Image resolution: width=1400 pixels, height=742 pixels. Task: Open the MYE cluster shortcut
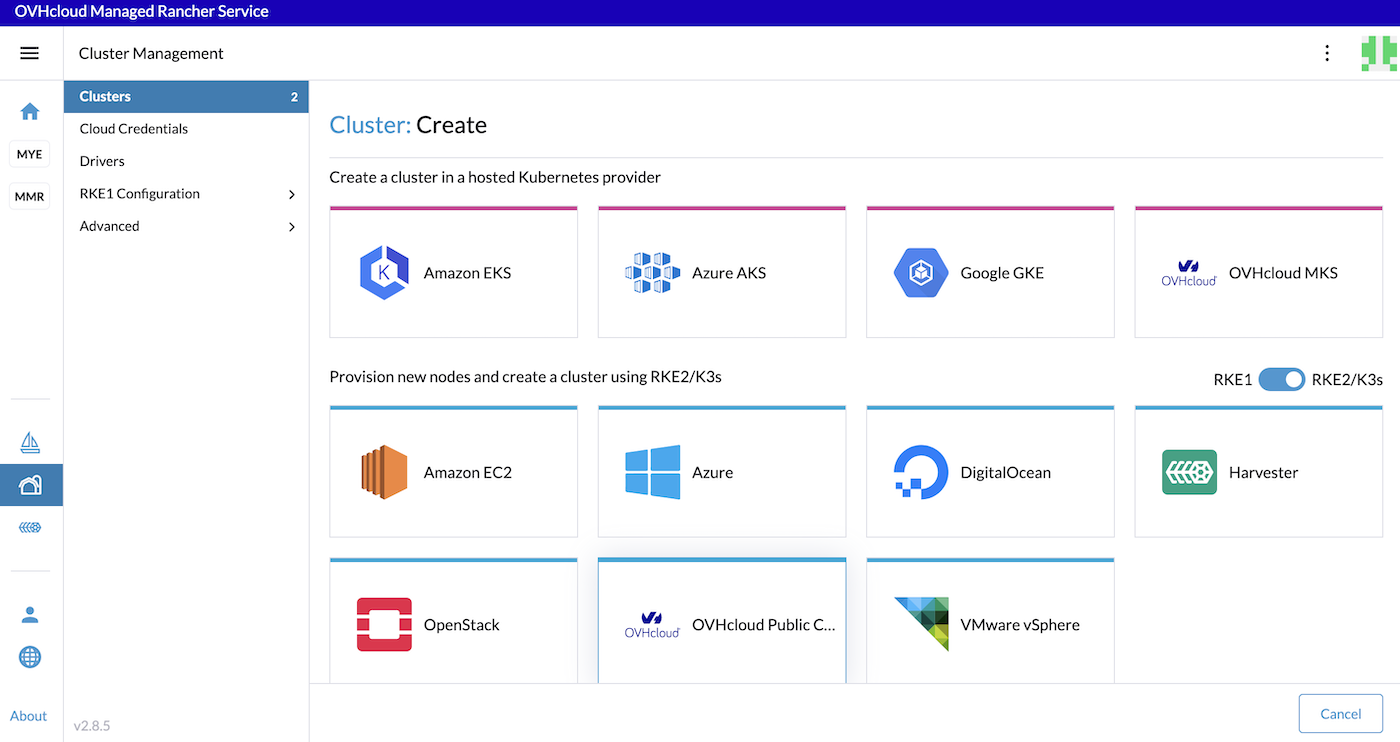(29, 153)
